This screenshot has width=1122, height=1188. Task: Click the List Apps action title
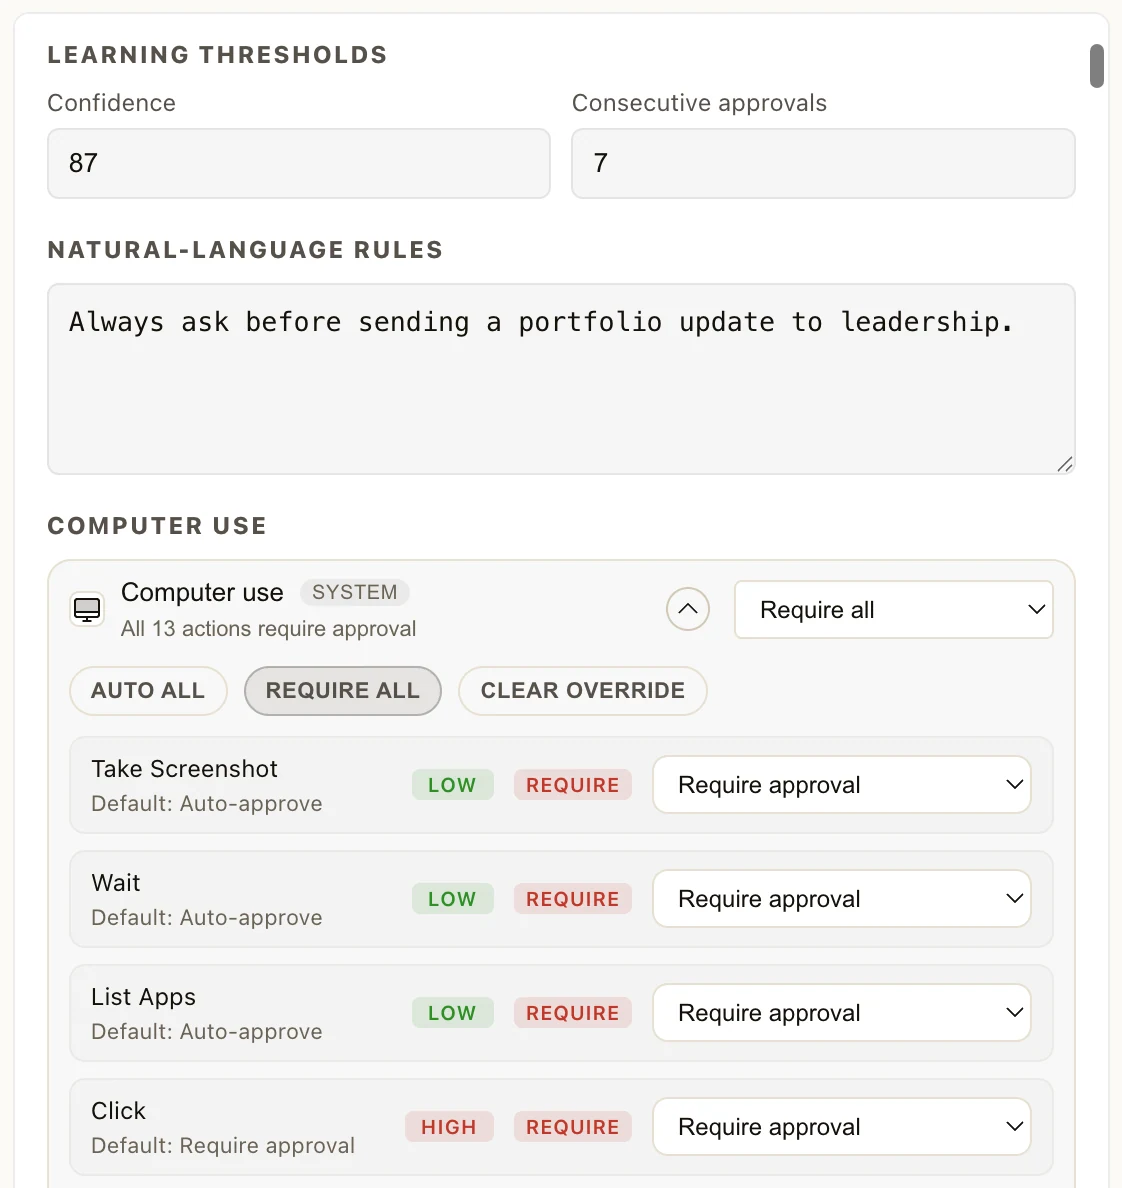(x=143, y=997)
